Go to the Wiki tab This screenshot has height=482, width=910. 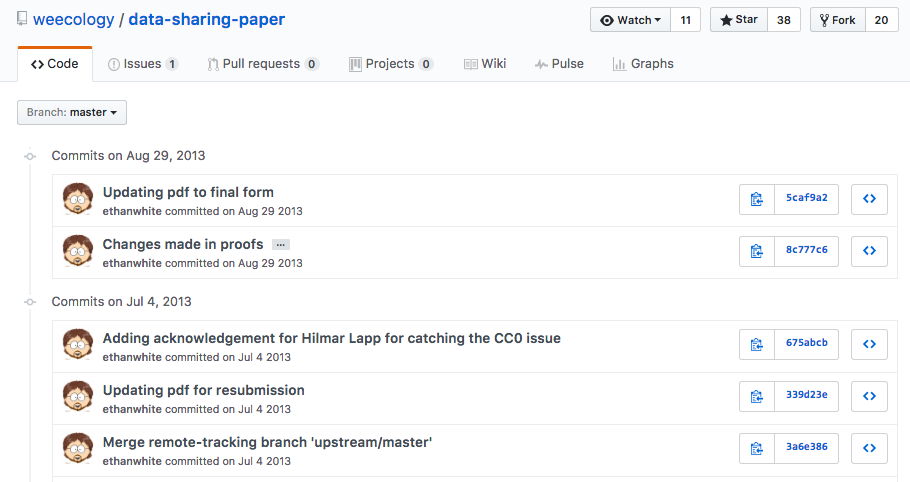click(485, 64)
